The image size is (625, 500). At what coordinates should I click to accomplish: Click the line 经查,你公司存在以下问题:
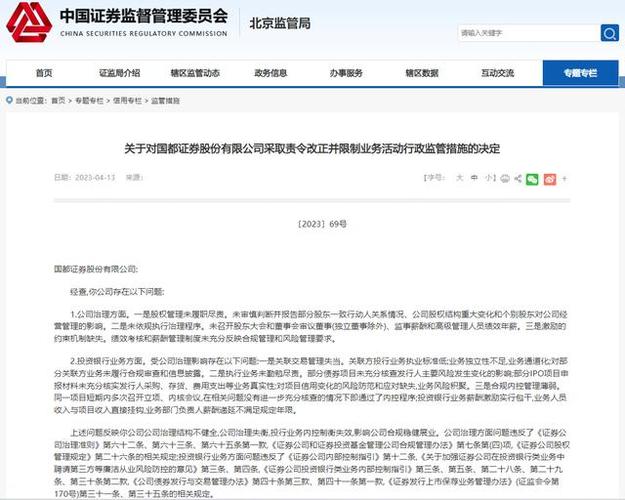click(x=117, y=292)
